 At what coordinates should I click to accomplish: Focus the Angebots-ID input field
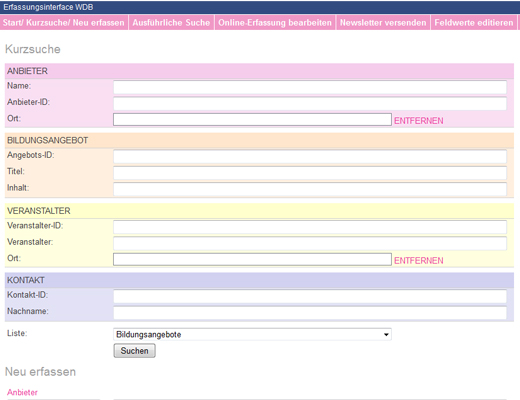[310, 156]
